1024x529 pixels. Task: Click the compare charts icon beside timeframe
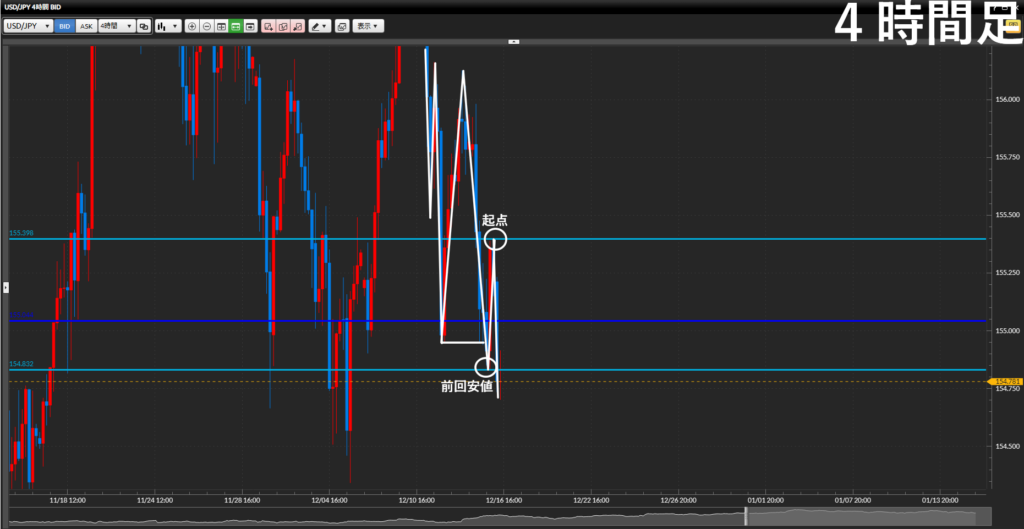[x=143, y=25]
